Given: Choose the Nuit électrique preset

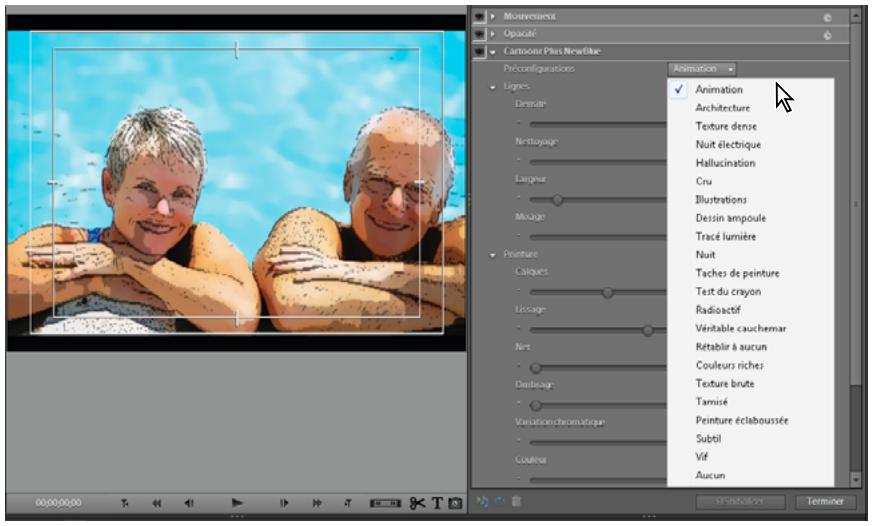Looking at the screenshot, I should tap(728, 145).
